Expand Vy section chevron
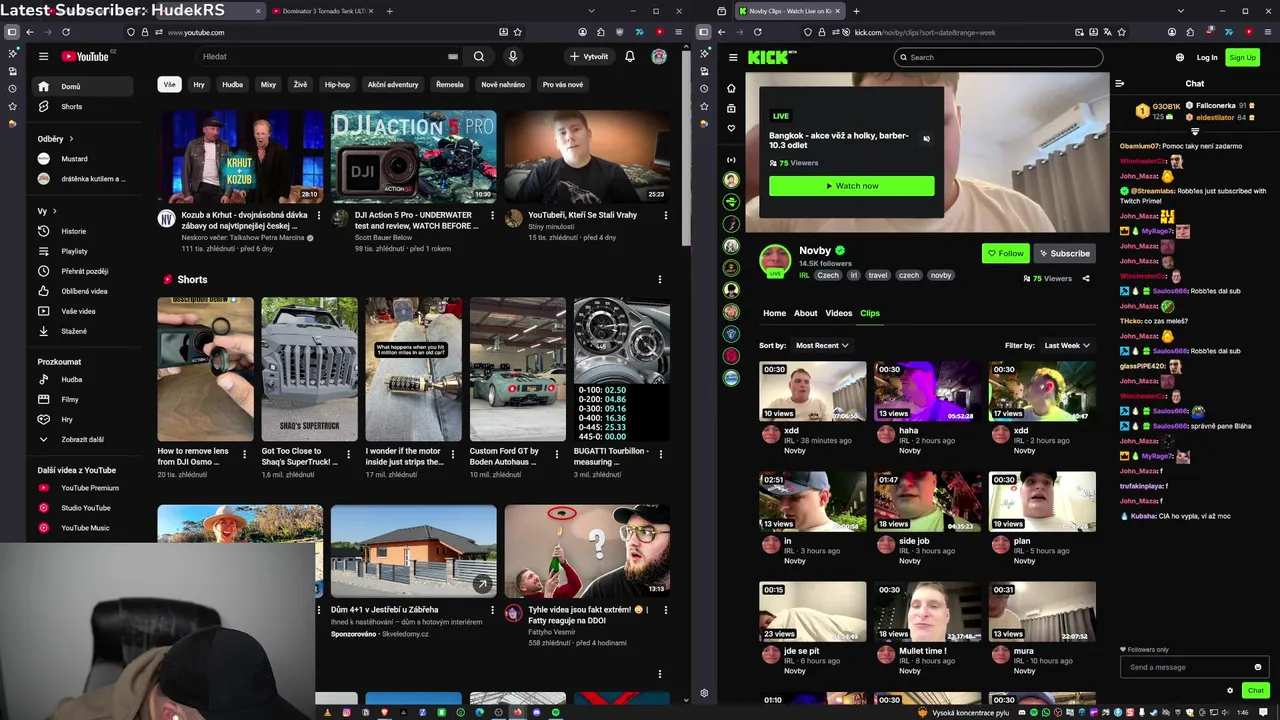1280x720 pixels. click(x=54, y=211)
